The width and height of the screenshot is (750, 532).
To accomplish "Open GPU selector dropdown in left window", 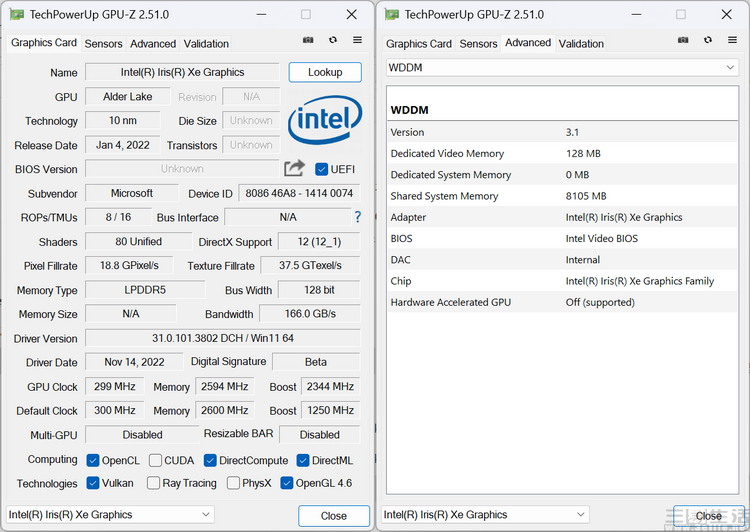I will [110, 515].
